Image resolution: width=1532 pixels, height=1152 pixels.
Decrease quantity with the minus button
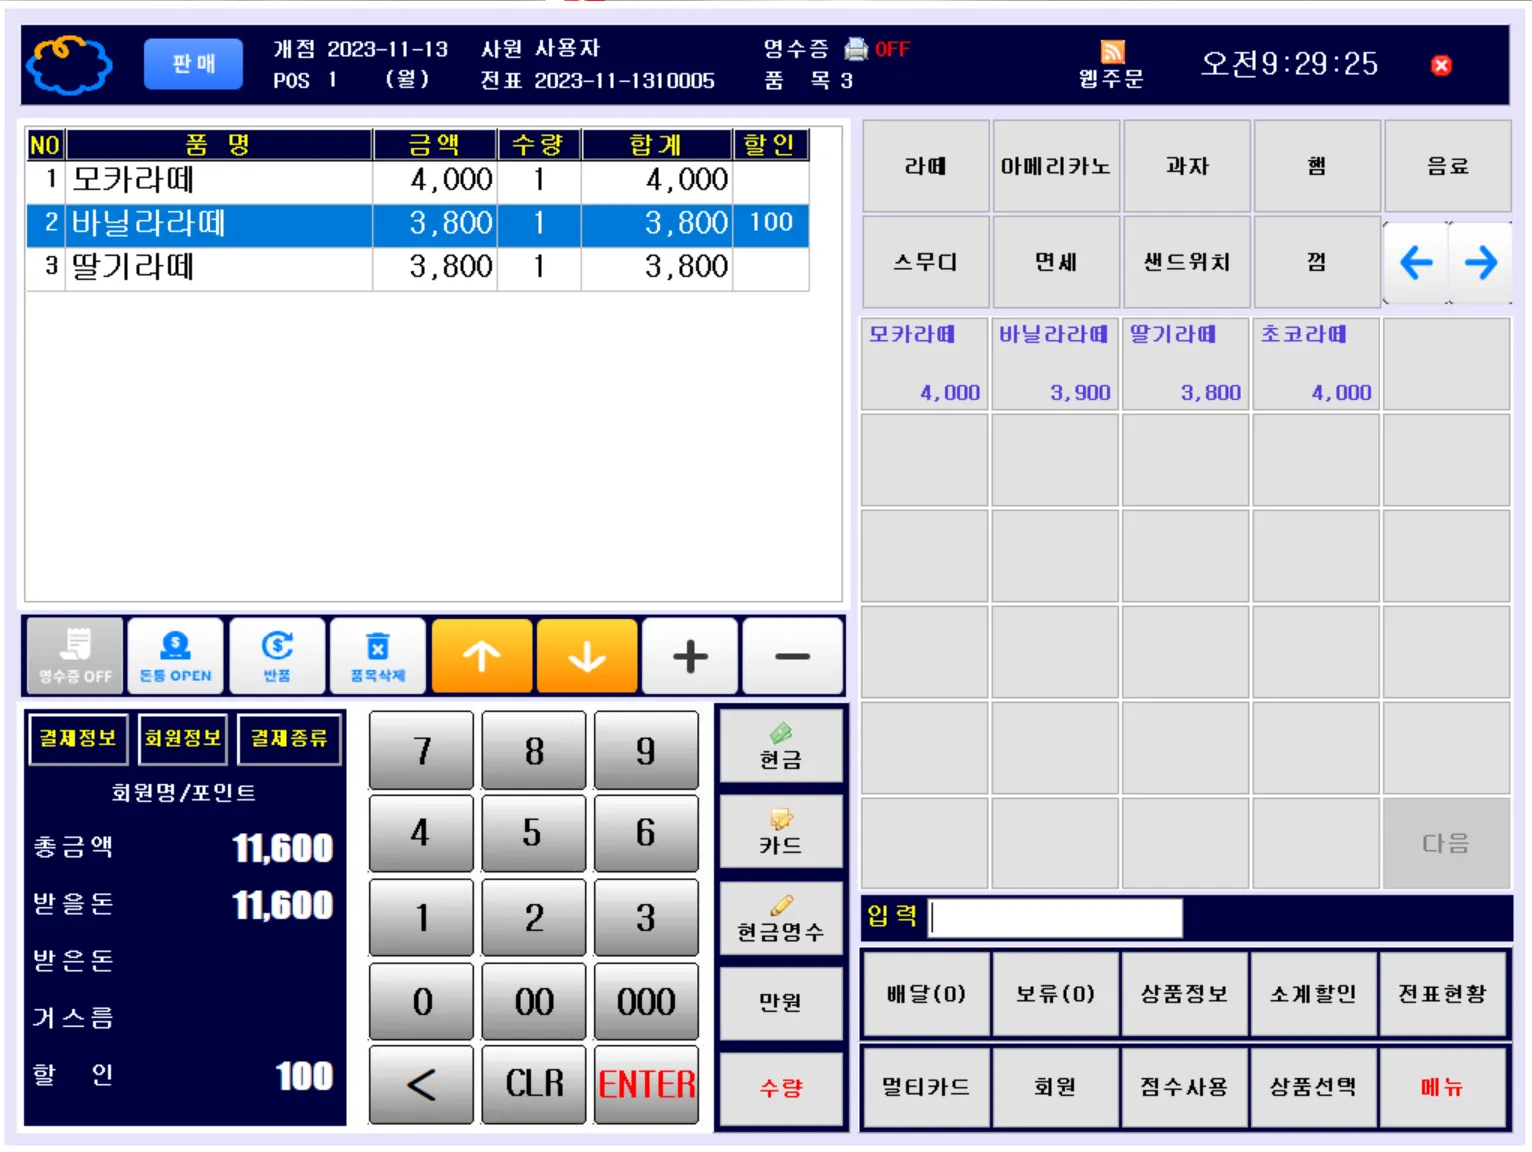pos(791,655)
